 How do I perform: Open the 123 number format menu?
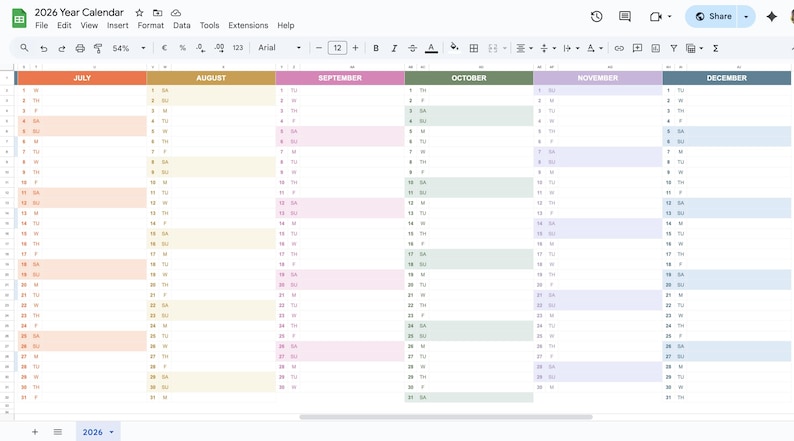point(238,48)
